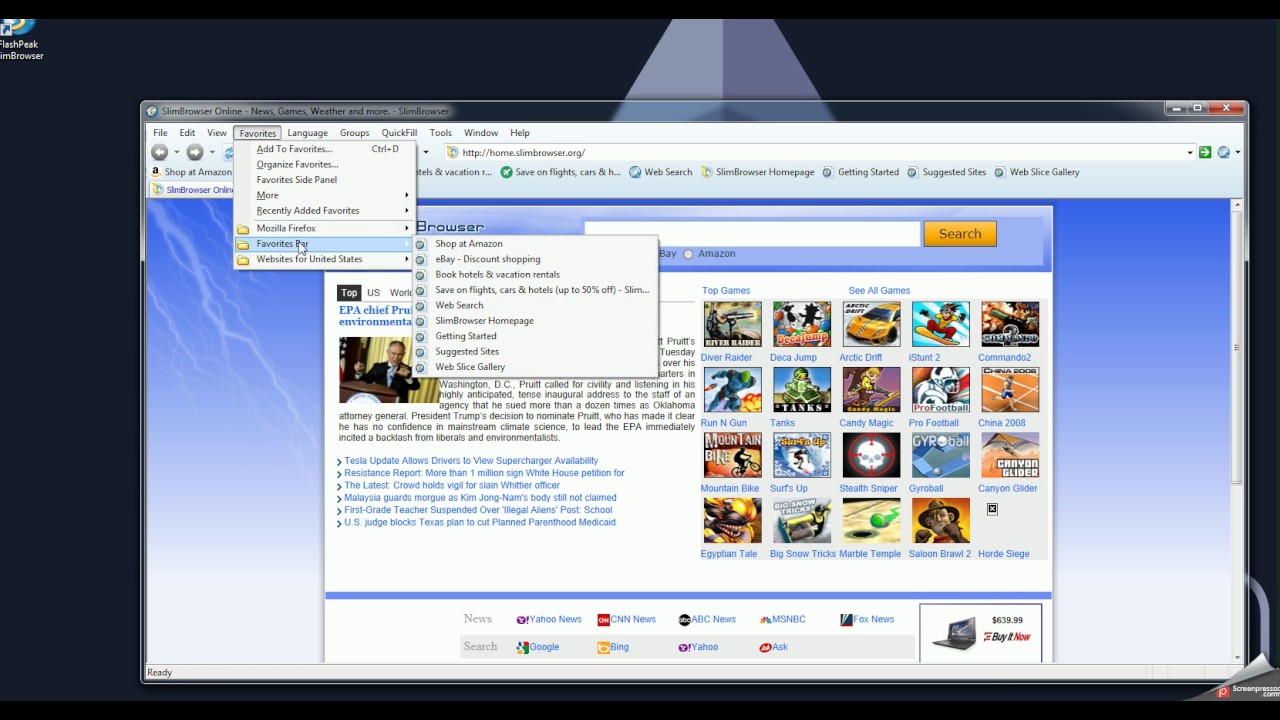This screenshot has height=720, width=1280.
Task: Toggle the Favorites Bar menu entry
Action: tap(282, 243)
